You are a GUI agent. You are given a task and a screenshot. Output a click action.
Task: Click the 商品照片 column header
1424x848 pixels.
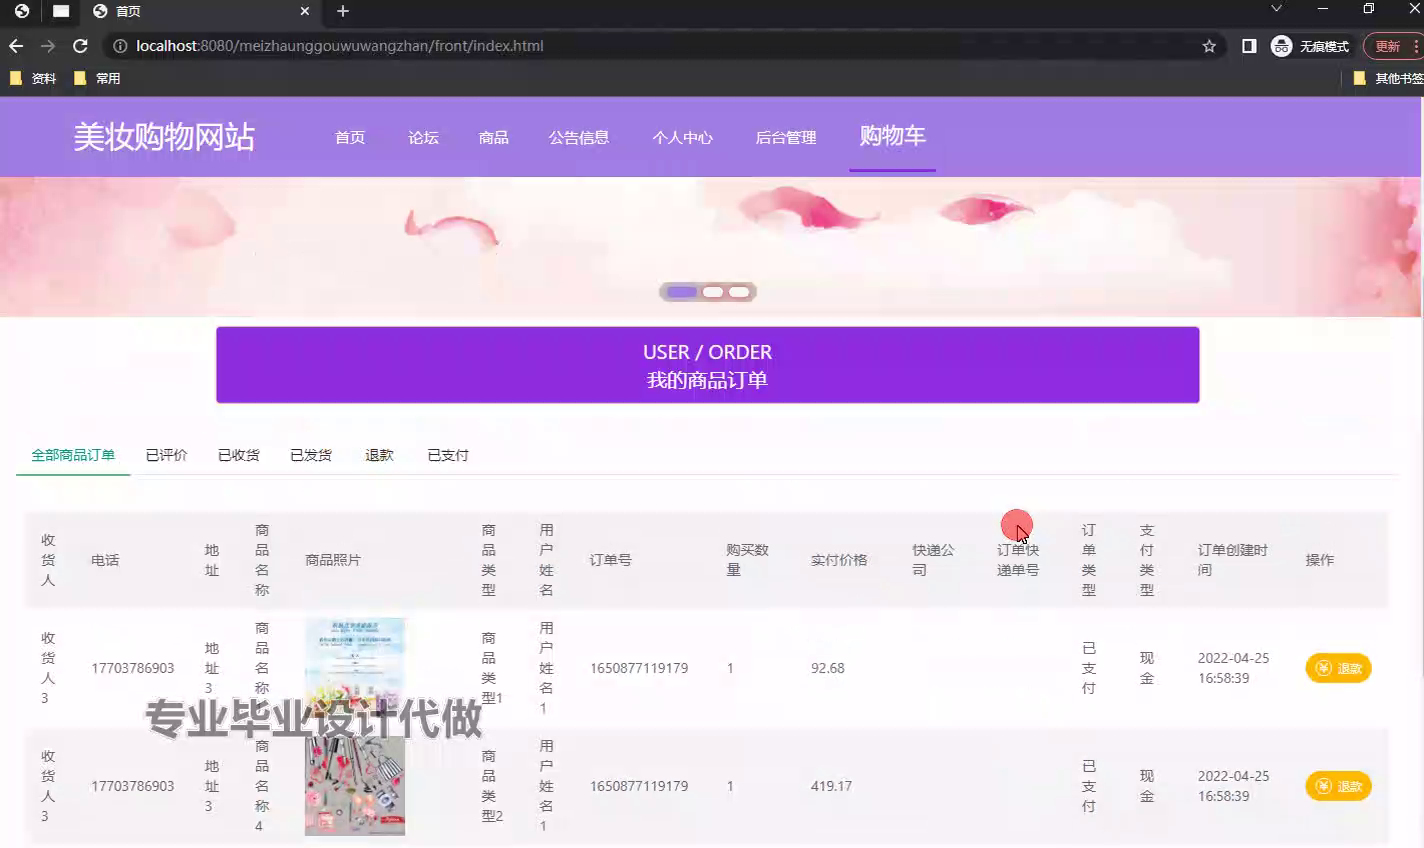[333, 560]
